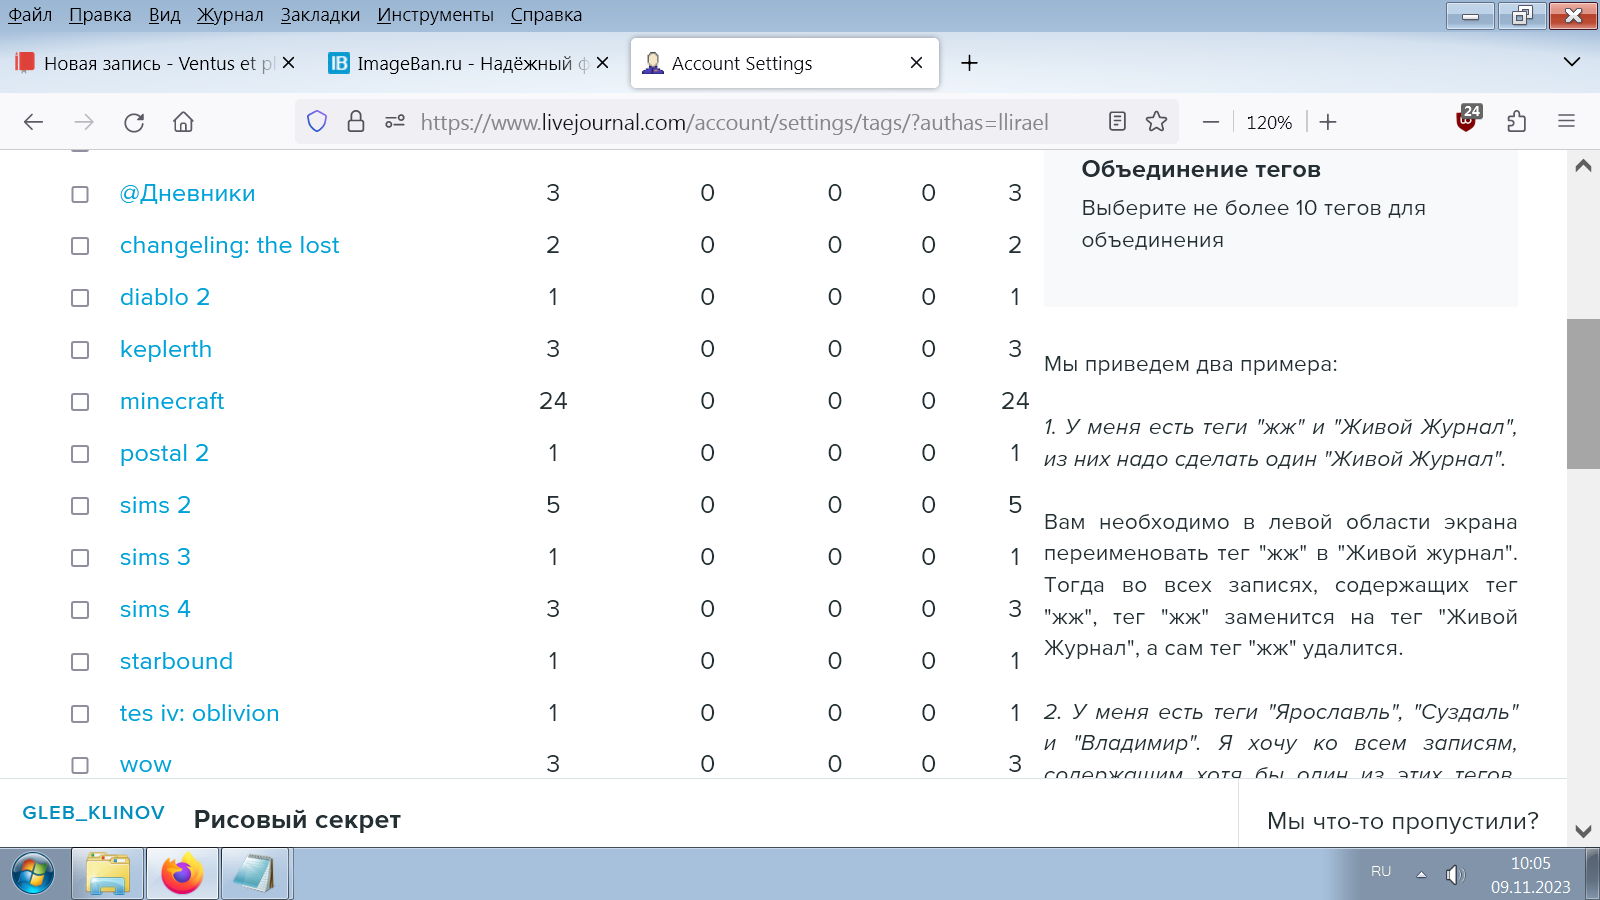Image resolution: width=1600 pixels, height=900 pixels.
Task: Reload the current page
Action: [134, 122]
